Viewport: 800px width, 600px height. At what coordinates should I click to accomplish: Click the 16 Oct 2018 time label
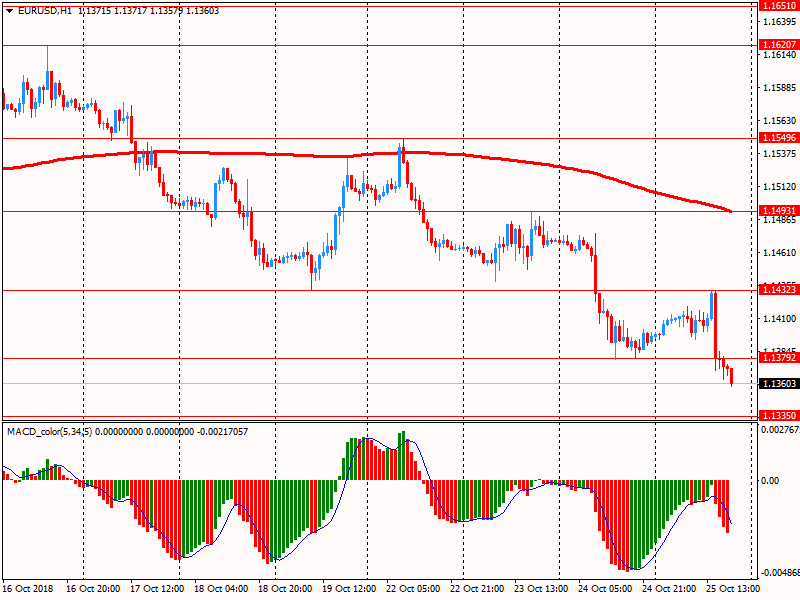point(28,588)
